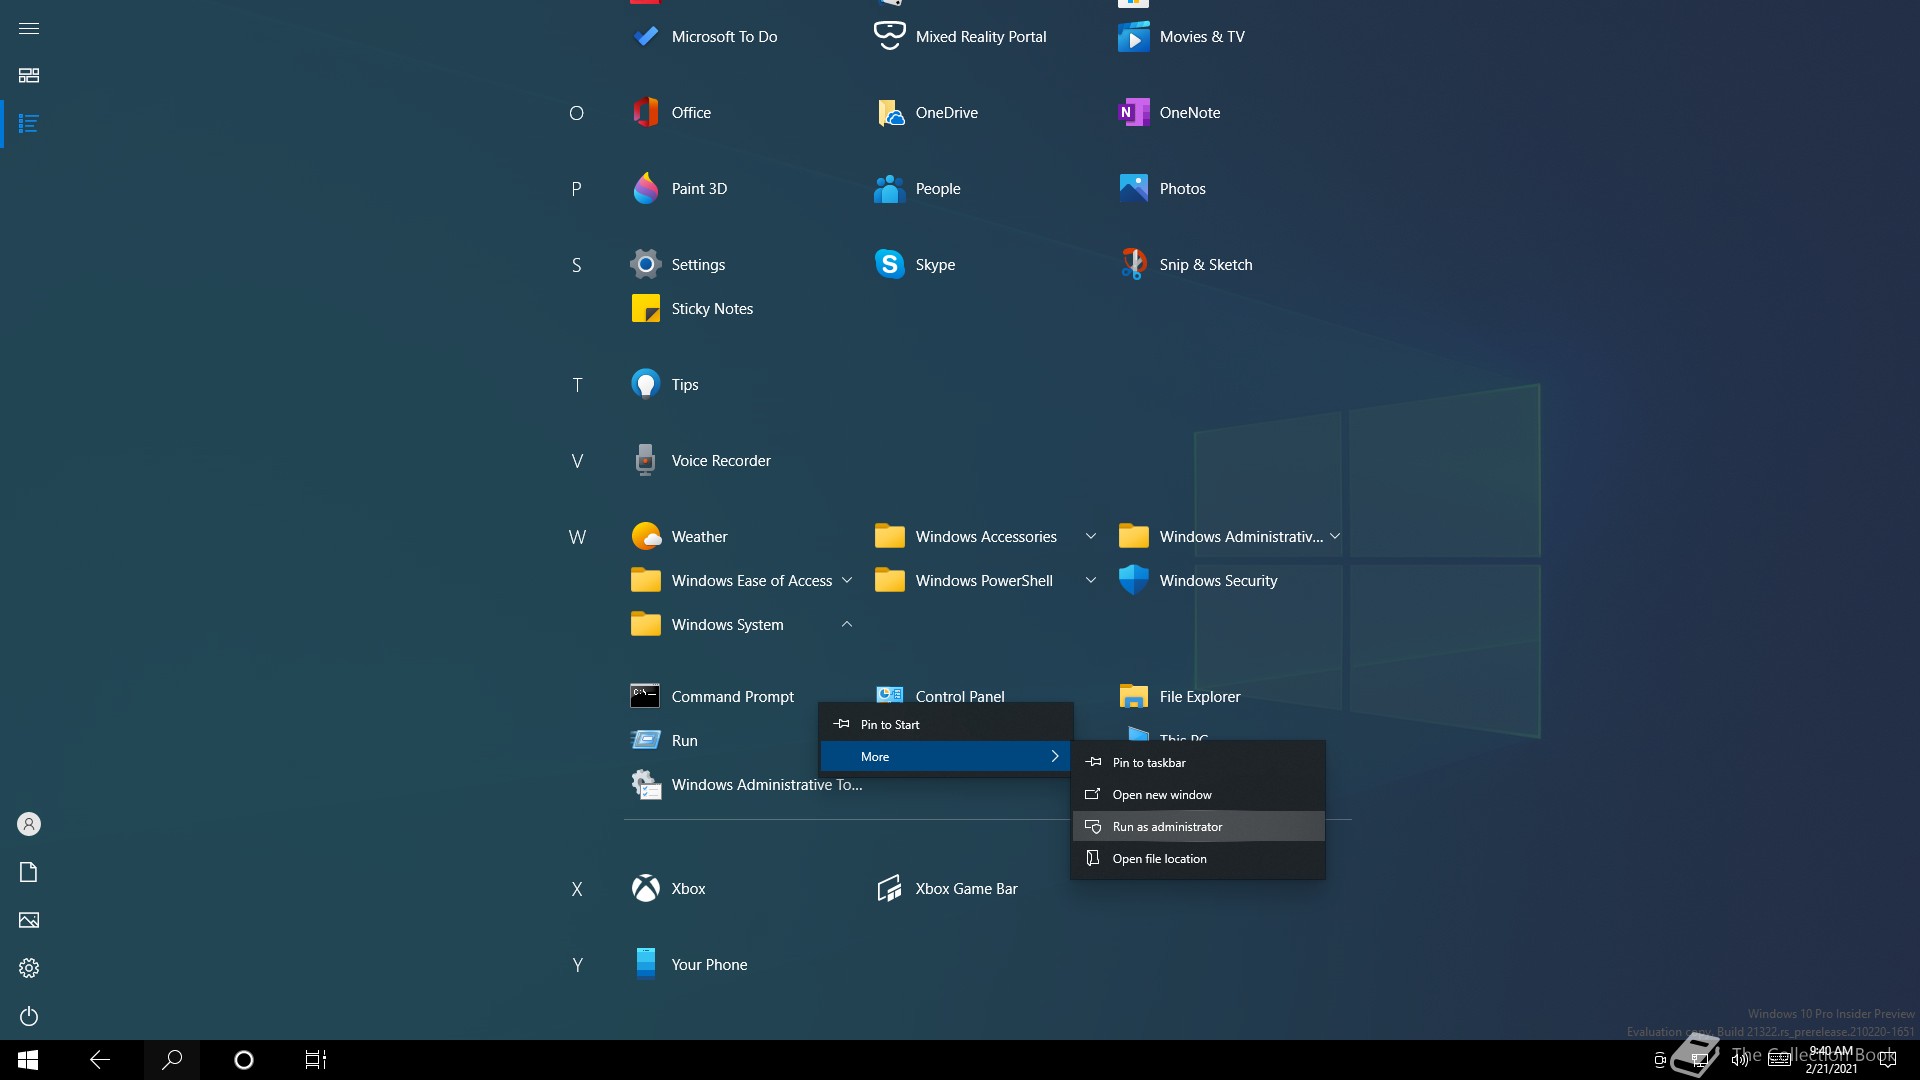This screenshot has width=1920, height=1080.
Task: Launch the Office app icon
Action: click(646, 112)
